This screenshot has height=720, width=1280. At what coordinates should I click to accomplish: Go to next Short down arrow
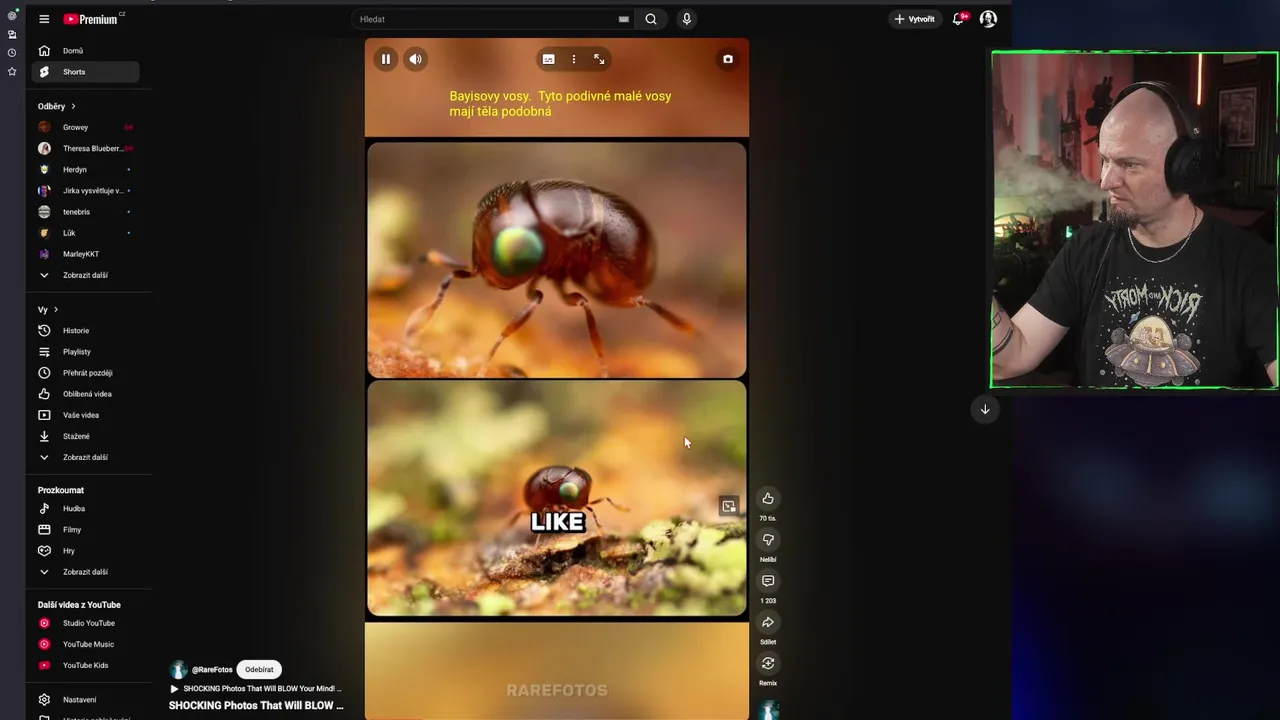[985, 409]
